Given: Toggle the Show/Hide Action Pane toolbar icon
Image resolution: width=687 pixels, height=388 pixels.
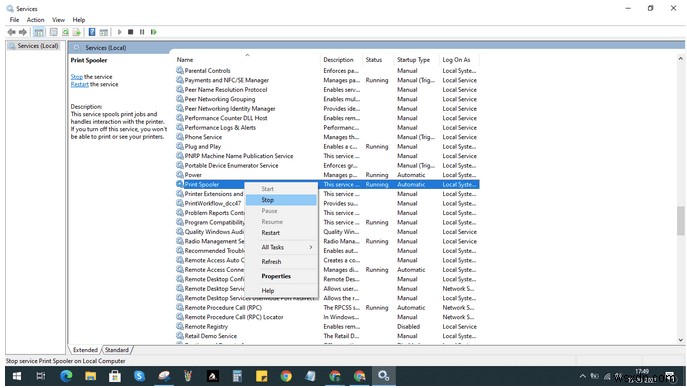Looking at the screenshot, I should click(x=103, y=32).
